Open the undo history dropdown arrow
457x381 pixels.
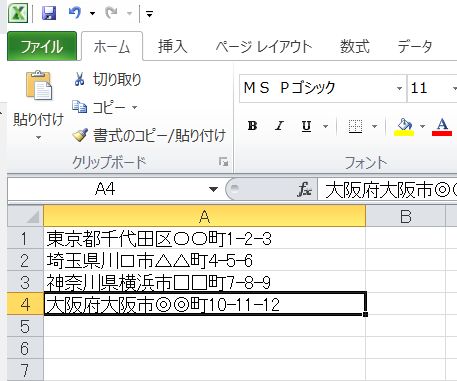tap(92, 14)
